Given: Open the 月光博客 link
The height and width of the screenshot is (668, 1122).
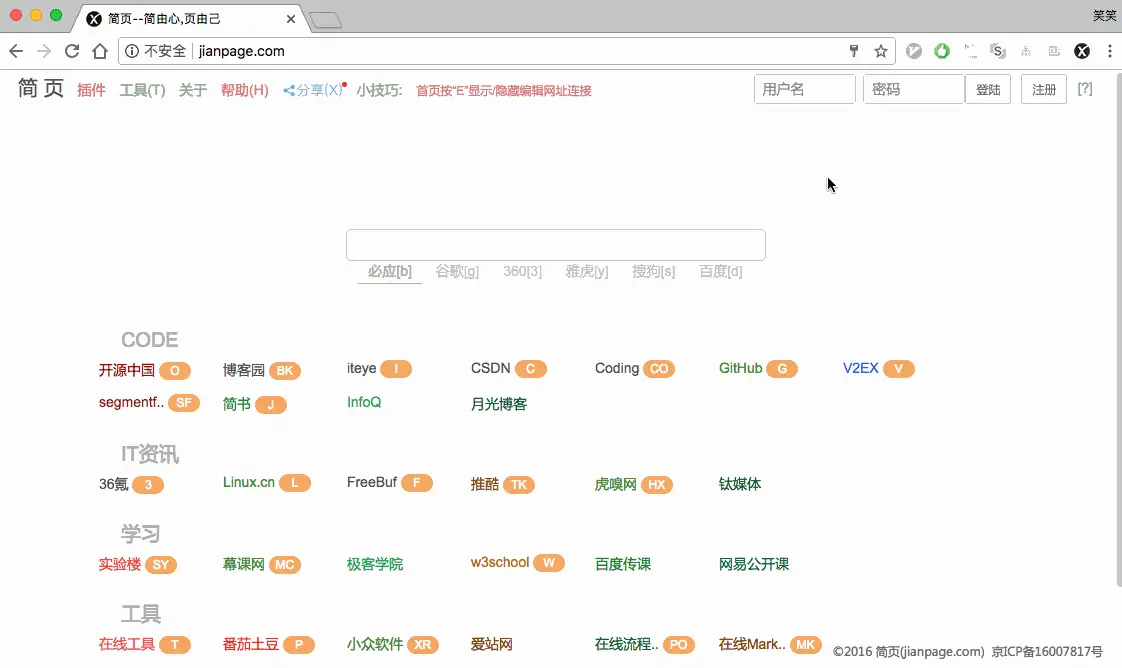Looking at the screenshot, I should point(499,404).
